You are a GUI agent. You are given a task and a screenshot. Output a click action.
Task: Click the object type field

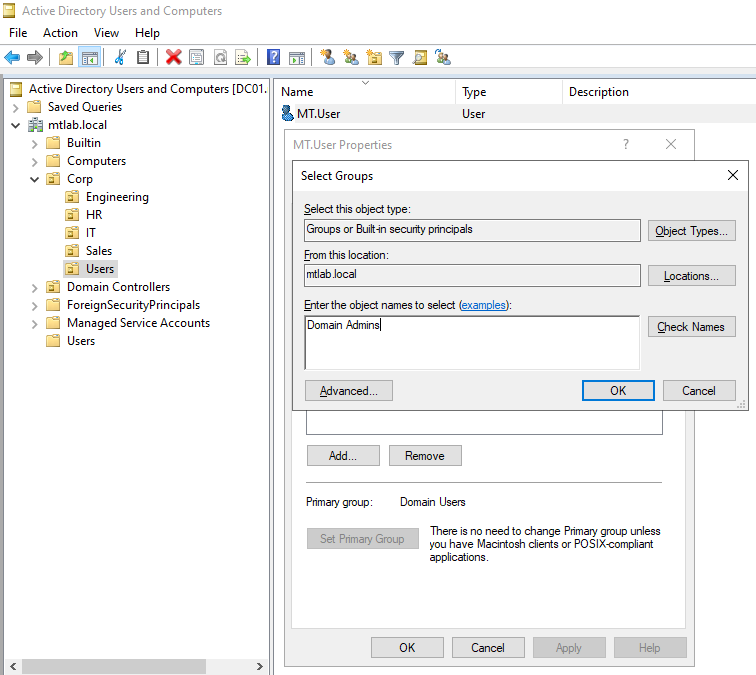(x=472, y=230)
